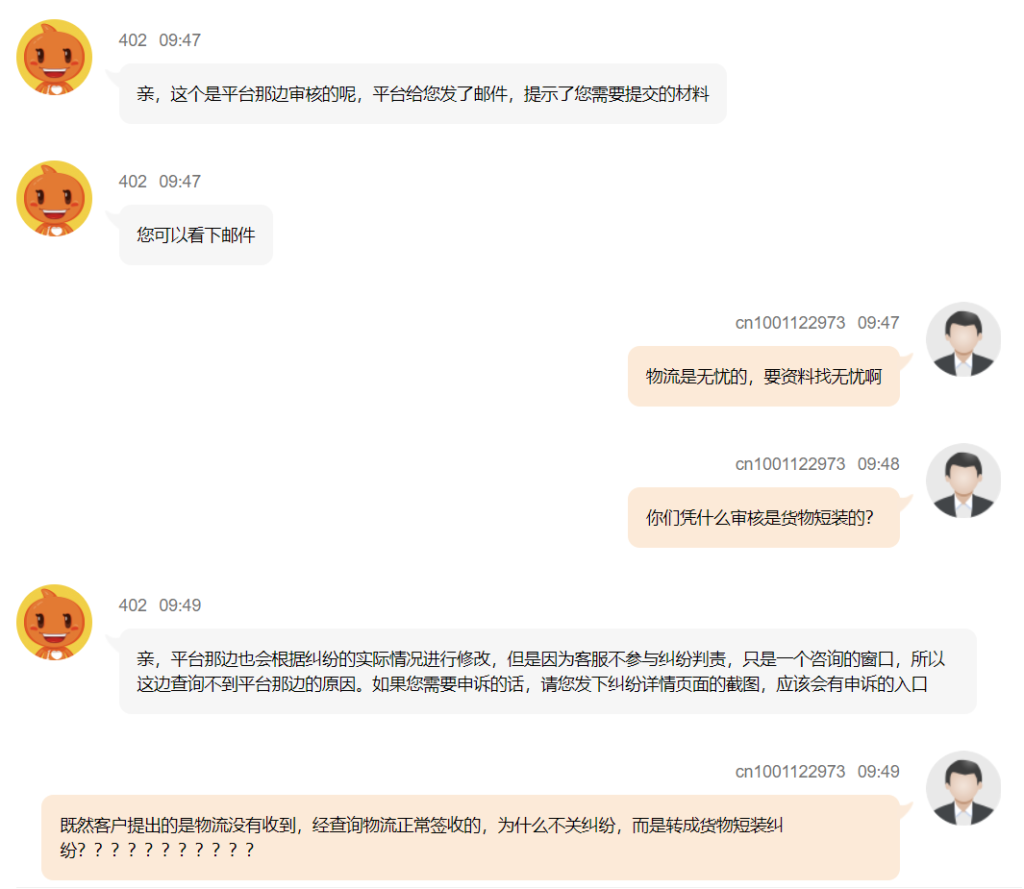The image size is (1024, 889).
Task: Click username cn1001122973 at 09:49
Action: tap(790, 771)
